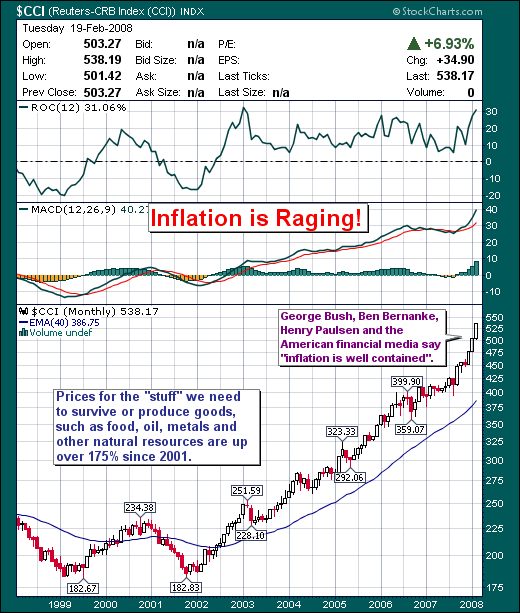This screenshot has width=520, height=613.
Task: Select the Low value 501.42
Action: coord(102,76)
